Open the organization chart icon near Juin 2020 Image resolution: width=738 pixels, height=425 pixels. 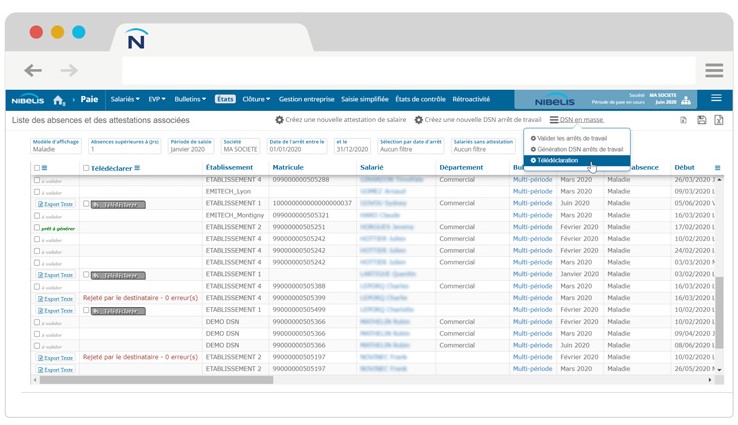686,100
